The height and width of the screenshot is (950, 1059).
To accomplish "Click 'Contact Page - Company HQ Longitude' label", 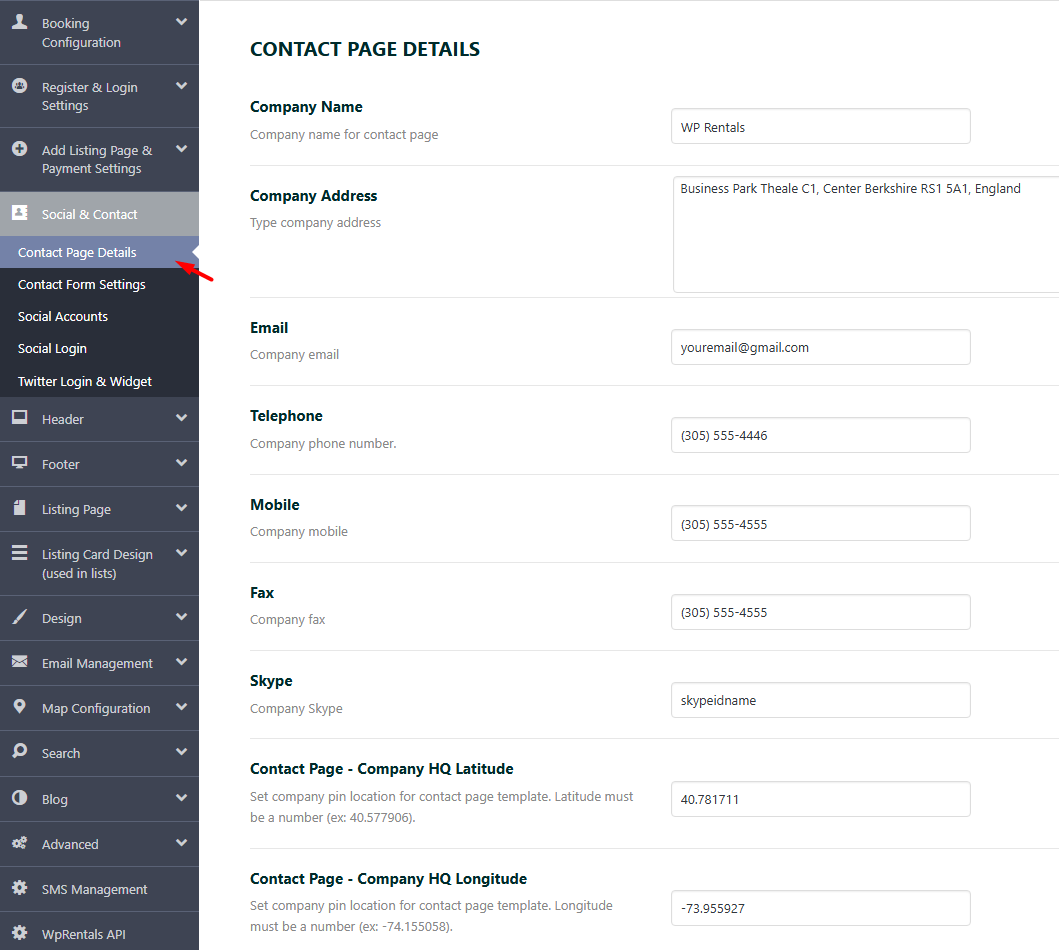I will tap(388, 878).
